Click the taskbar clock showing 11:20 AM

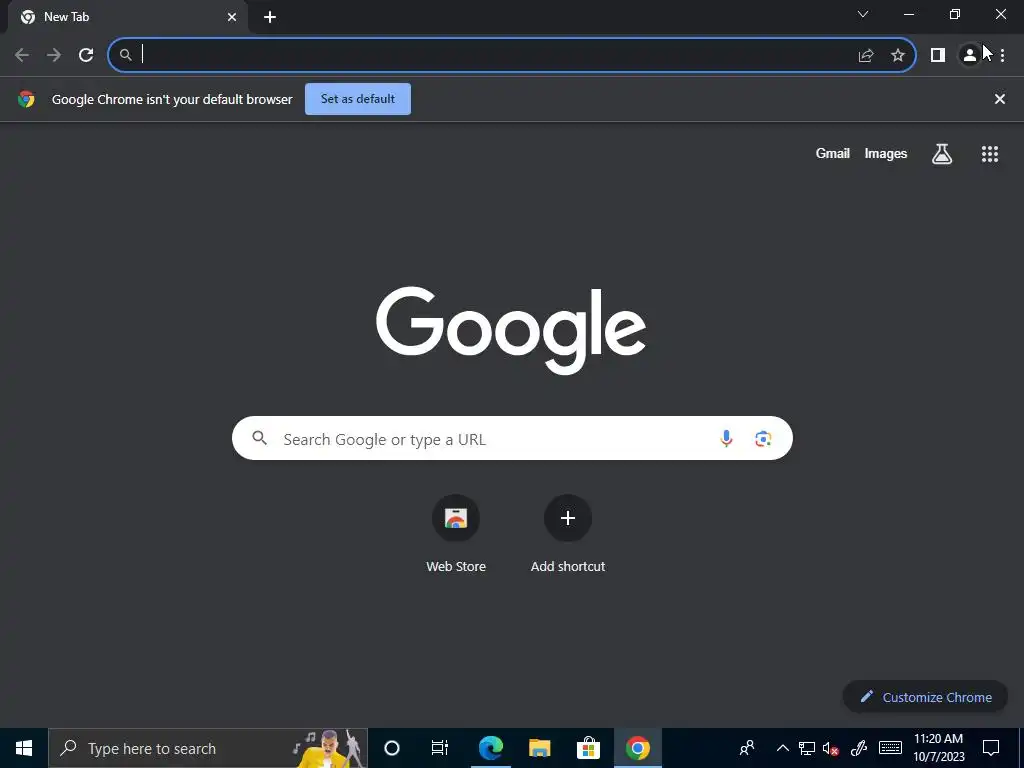(x=938, y=748)
